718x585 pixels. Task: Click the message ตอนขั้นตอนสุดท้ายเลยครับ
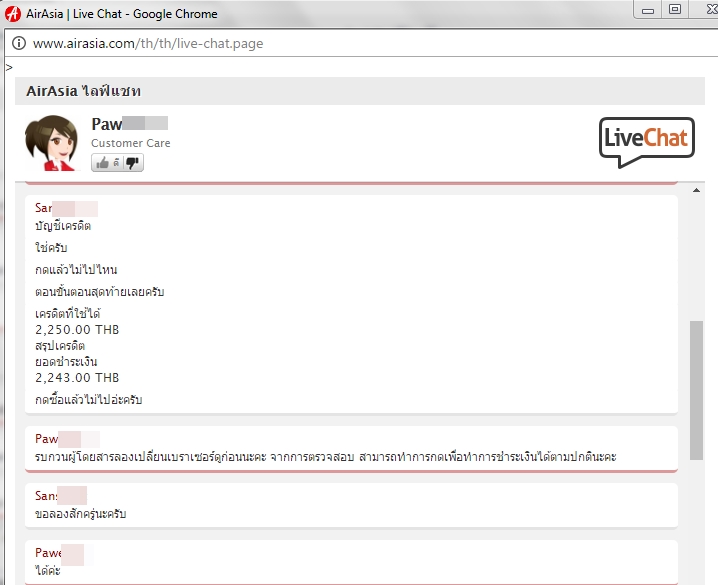pos(99,292)
